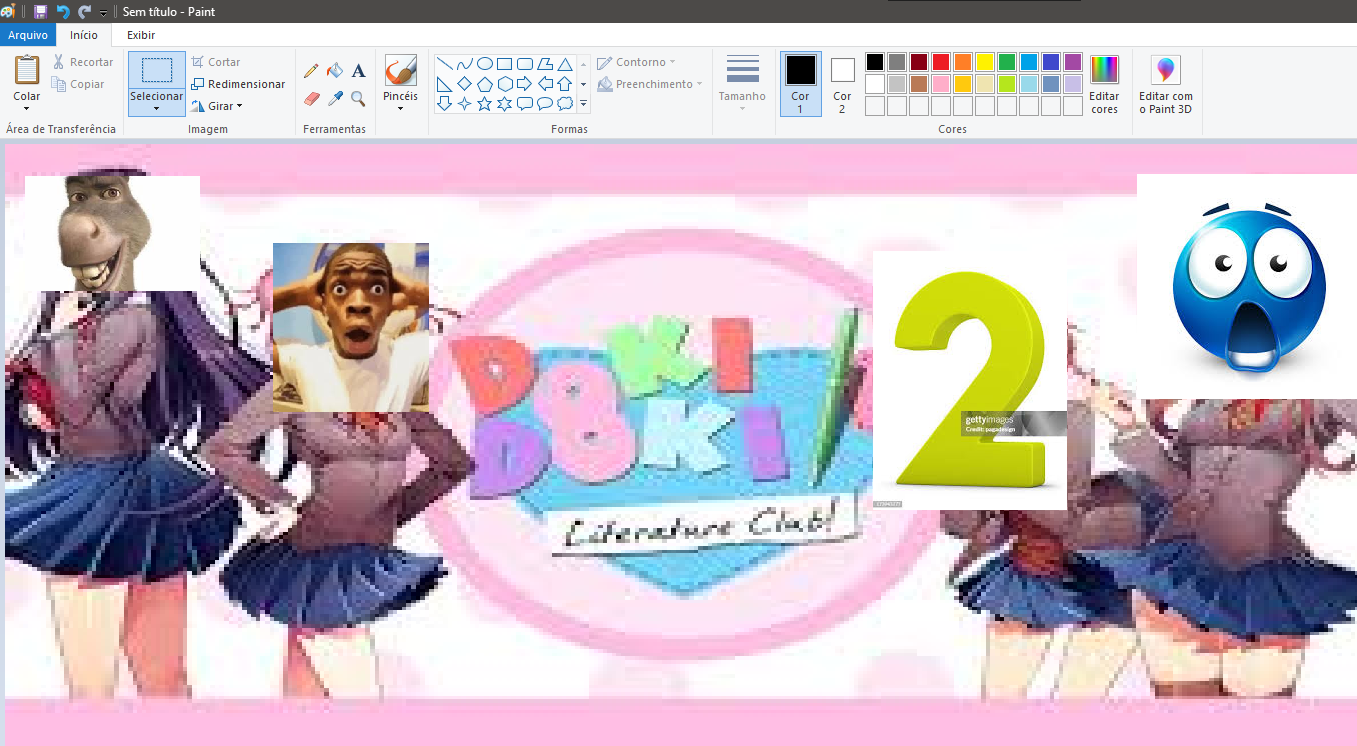1357x746 pixels.
Task: Select the Color picker eyedropper tool
Action: coord(335,99)
